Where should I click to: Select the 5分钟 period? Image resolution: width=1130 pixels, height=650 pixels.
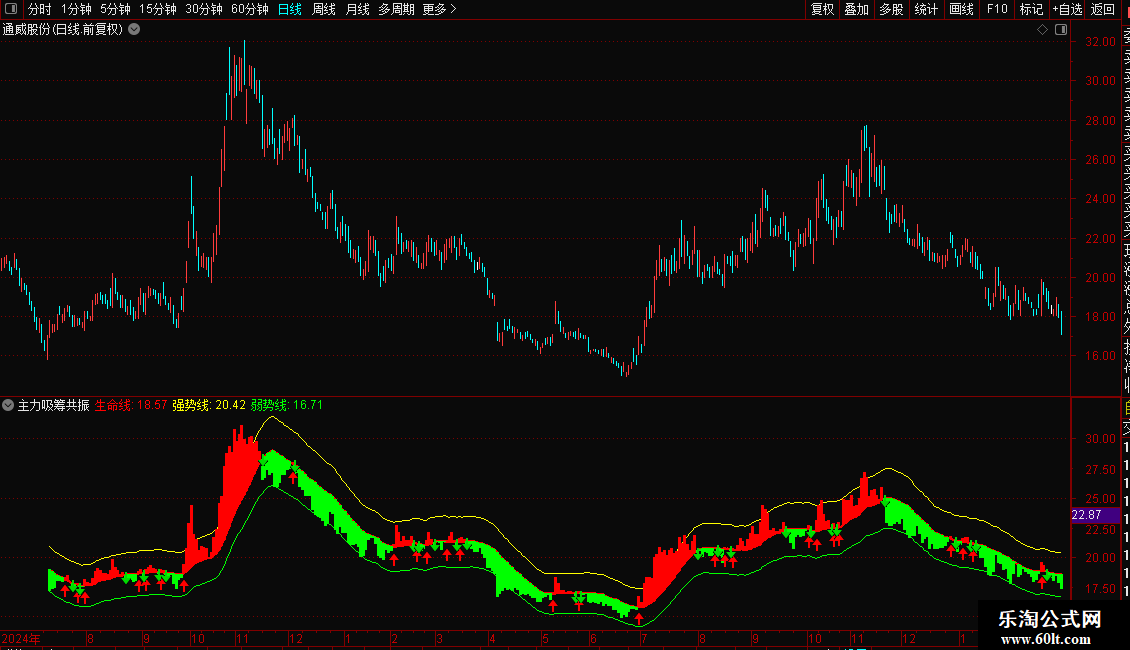coord(115,9)
